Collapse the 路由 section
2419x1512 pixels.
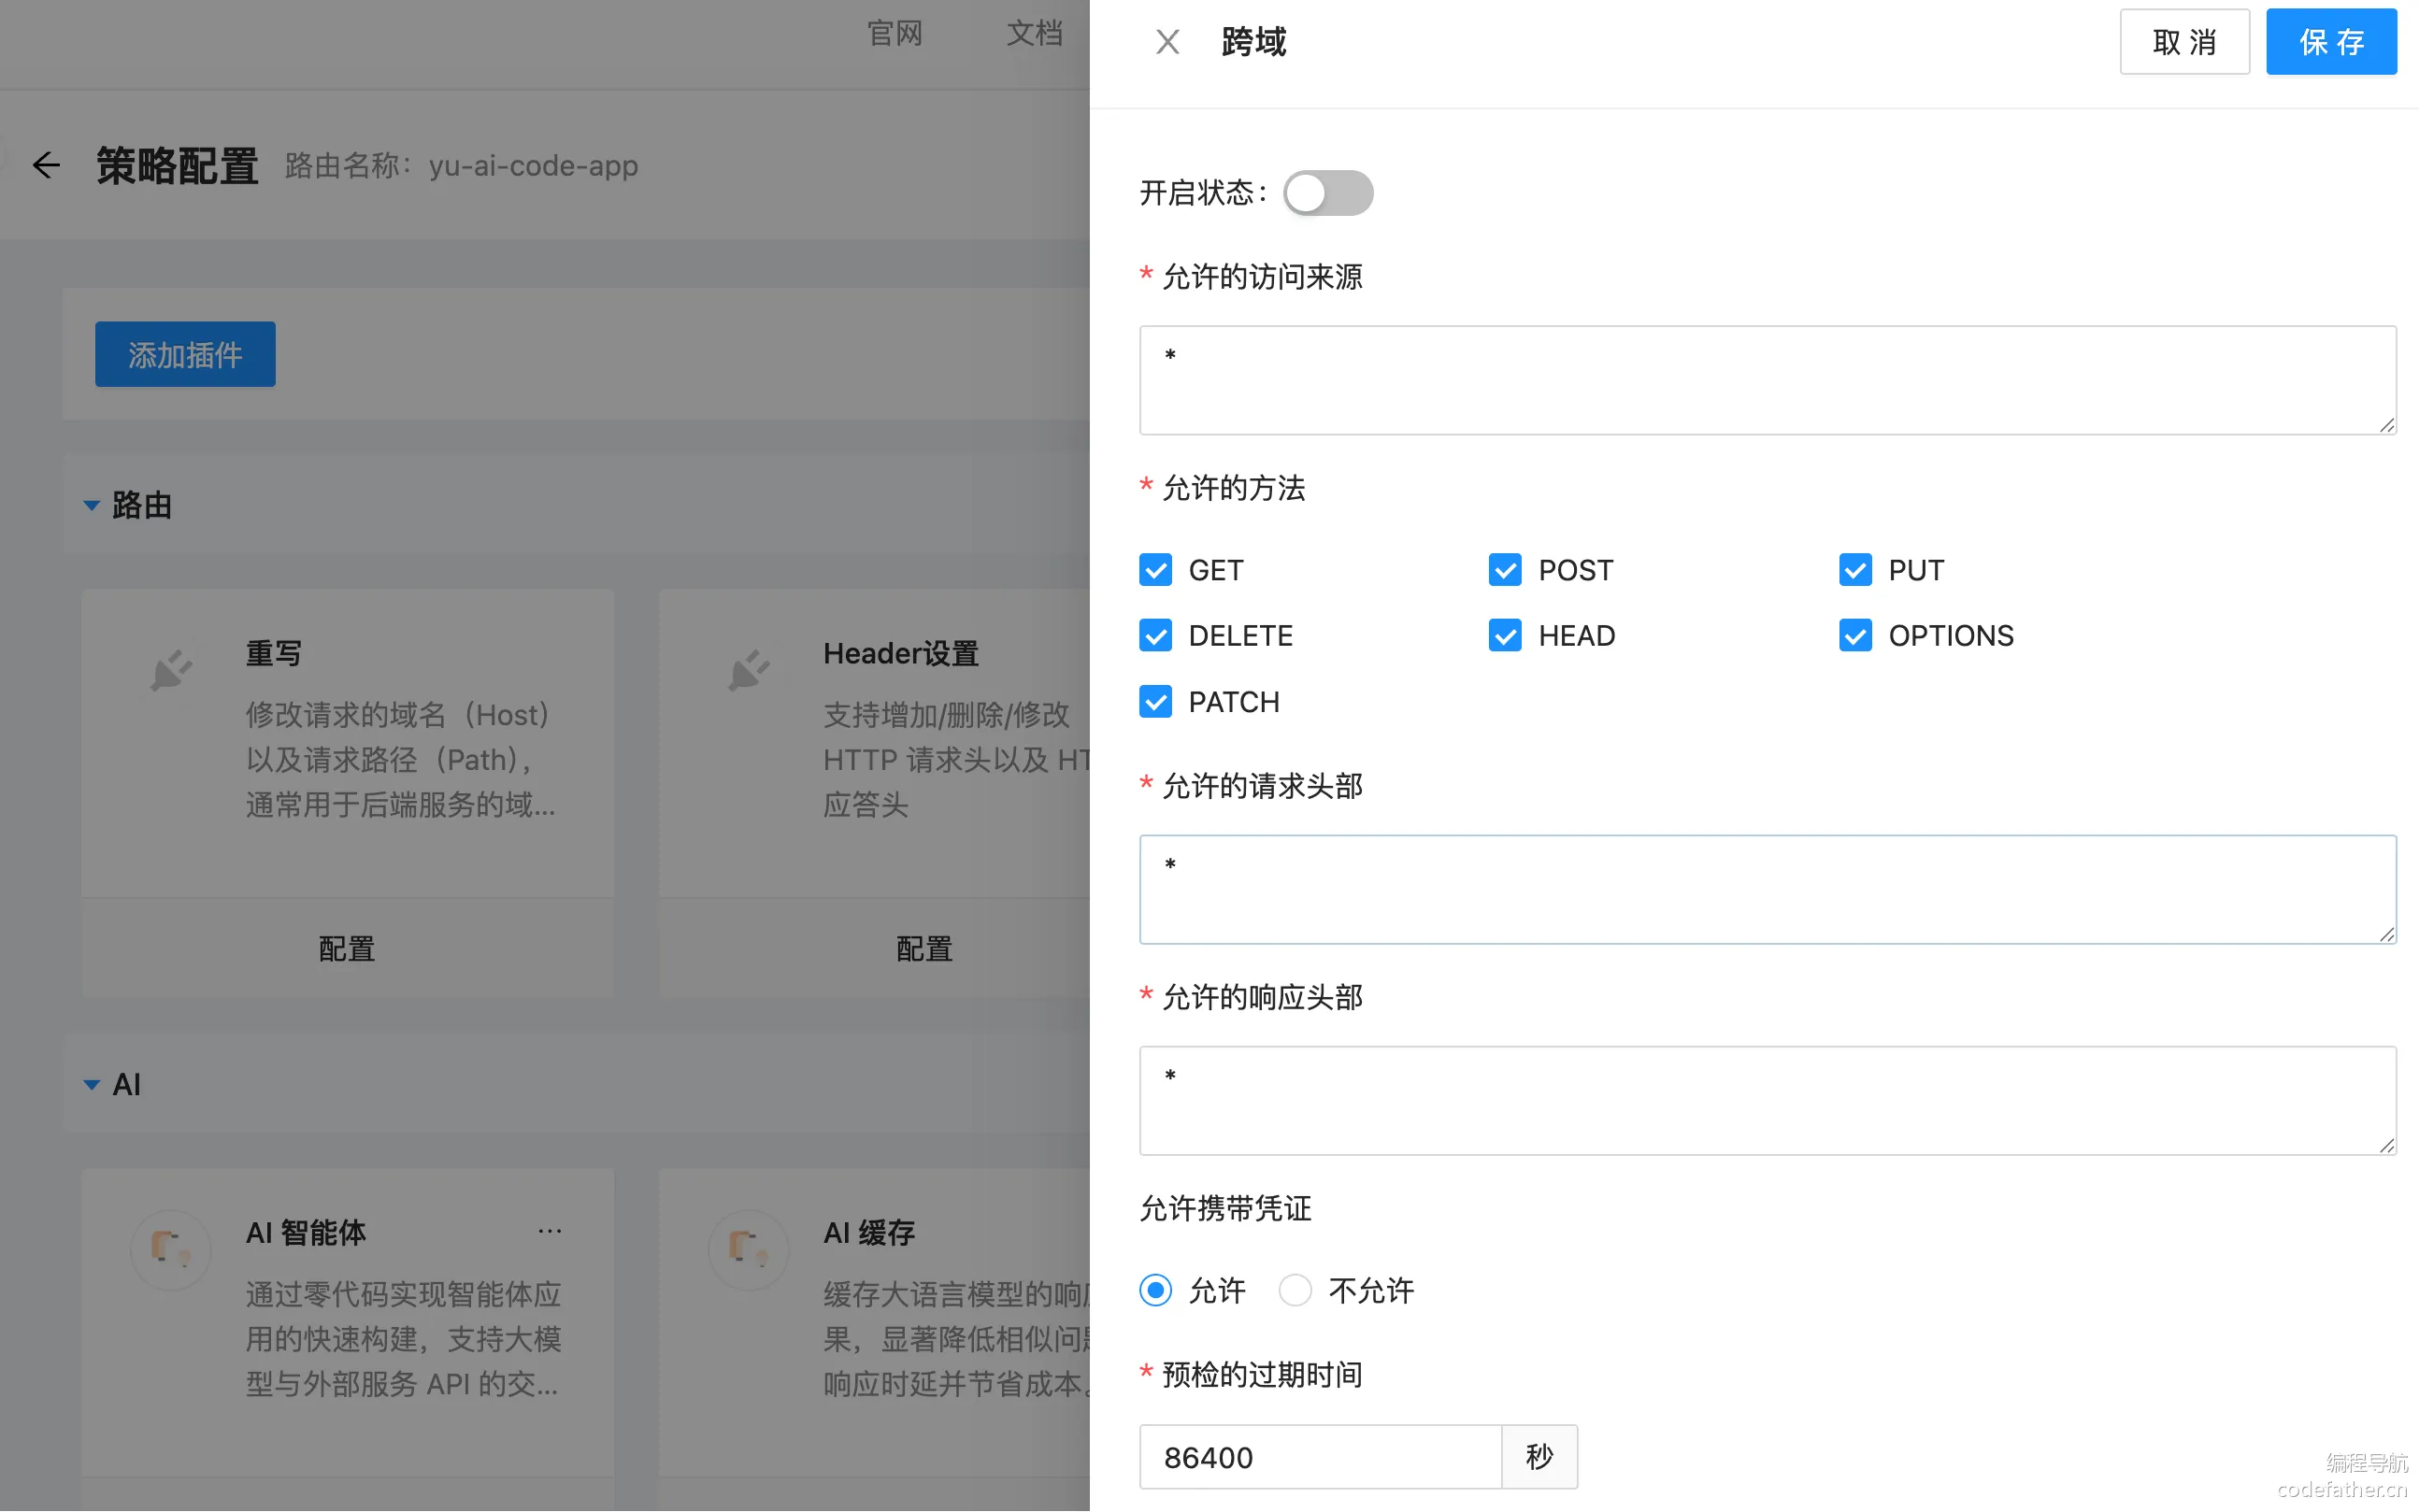91,506
